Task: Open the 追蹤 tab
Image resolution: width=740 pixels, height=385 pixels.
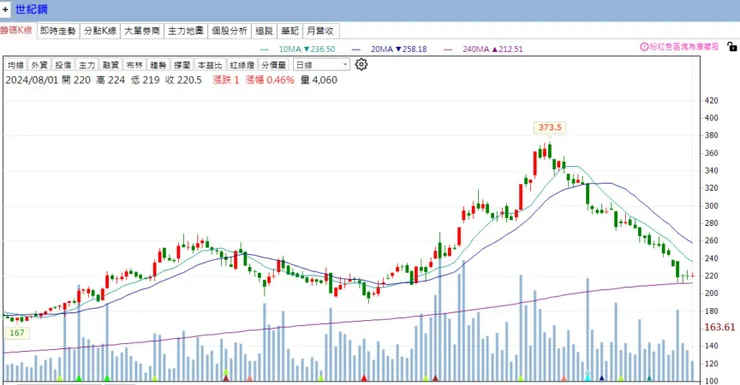Action: [264, 31]
